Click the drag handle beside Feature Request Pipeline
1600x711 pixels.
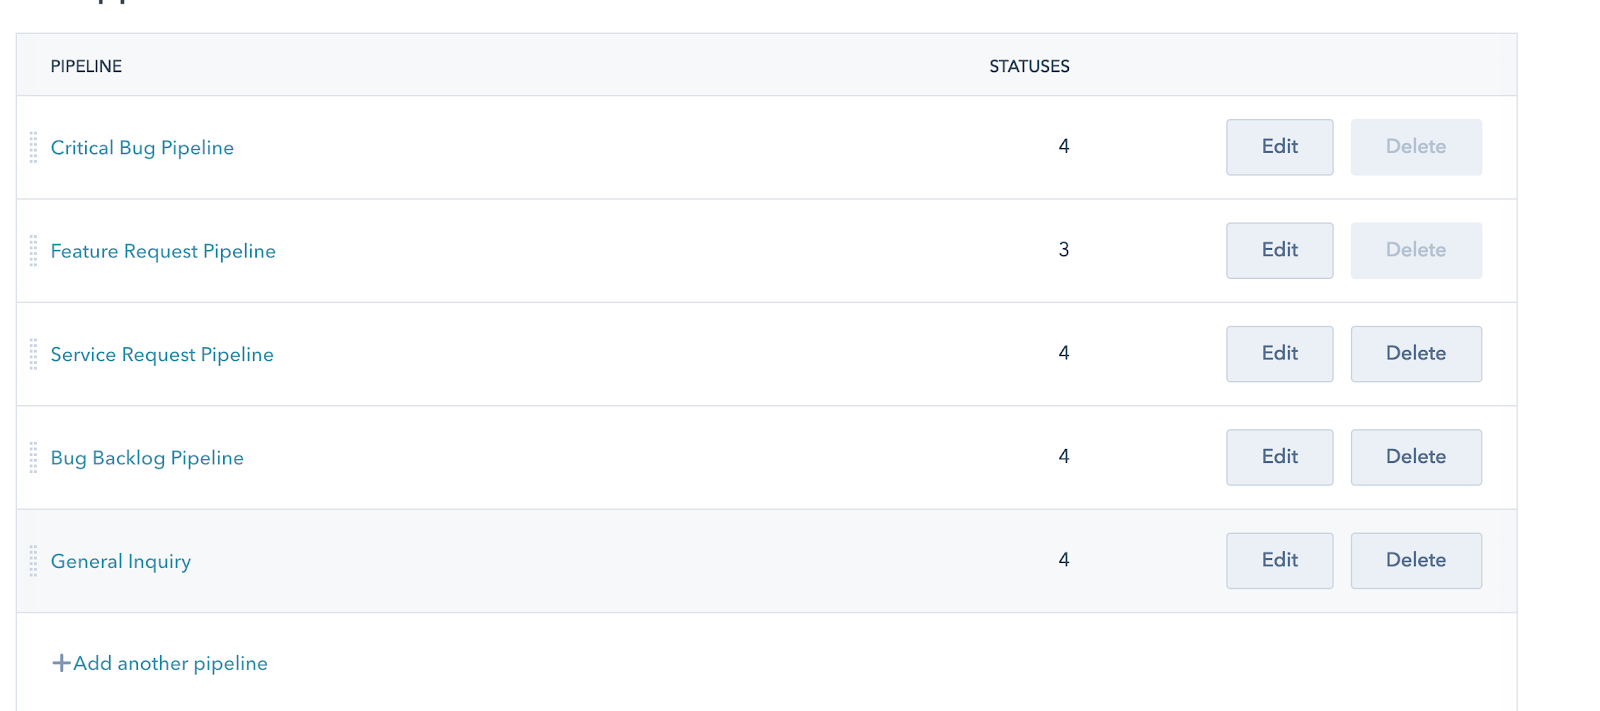pos(33,250)
